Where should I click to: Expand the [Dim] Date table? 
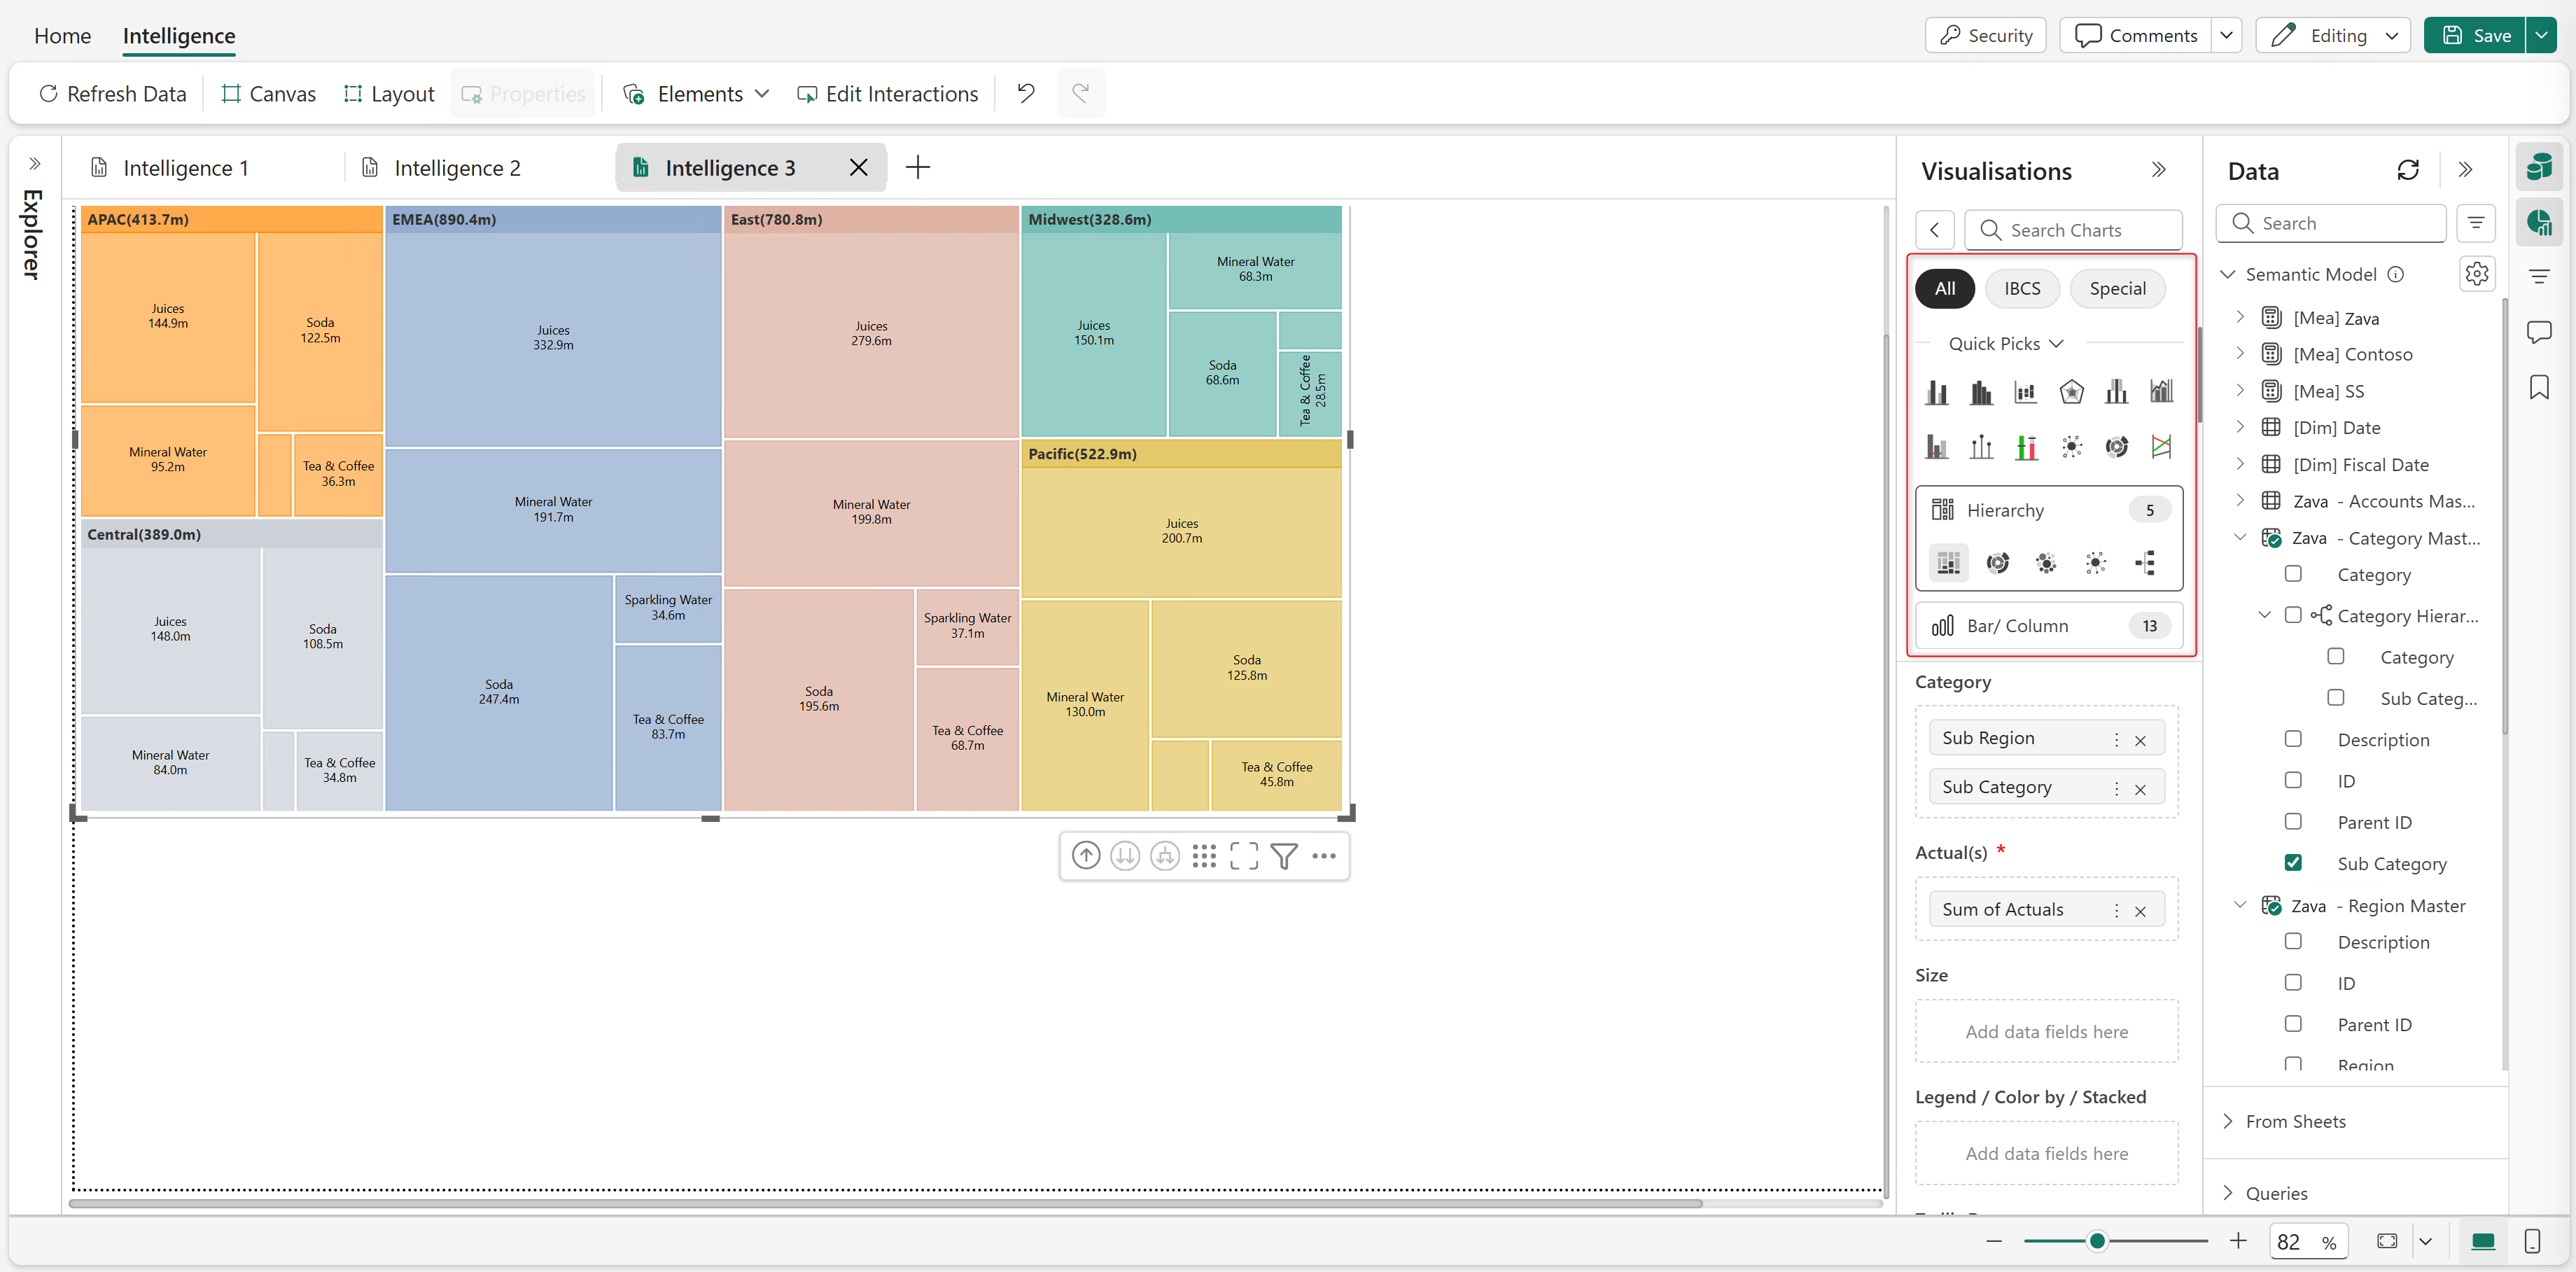tap(2240, 427)
